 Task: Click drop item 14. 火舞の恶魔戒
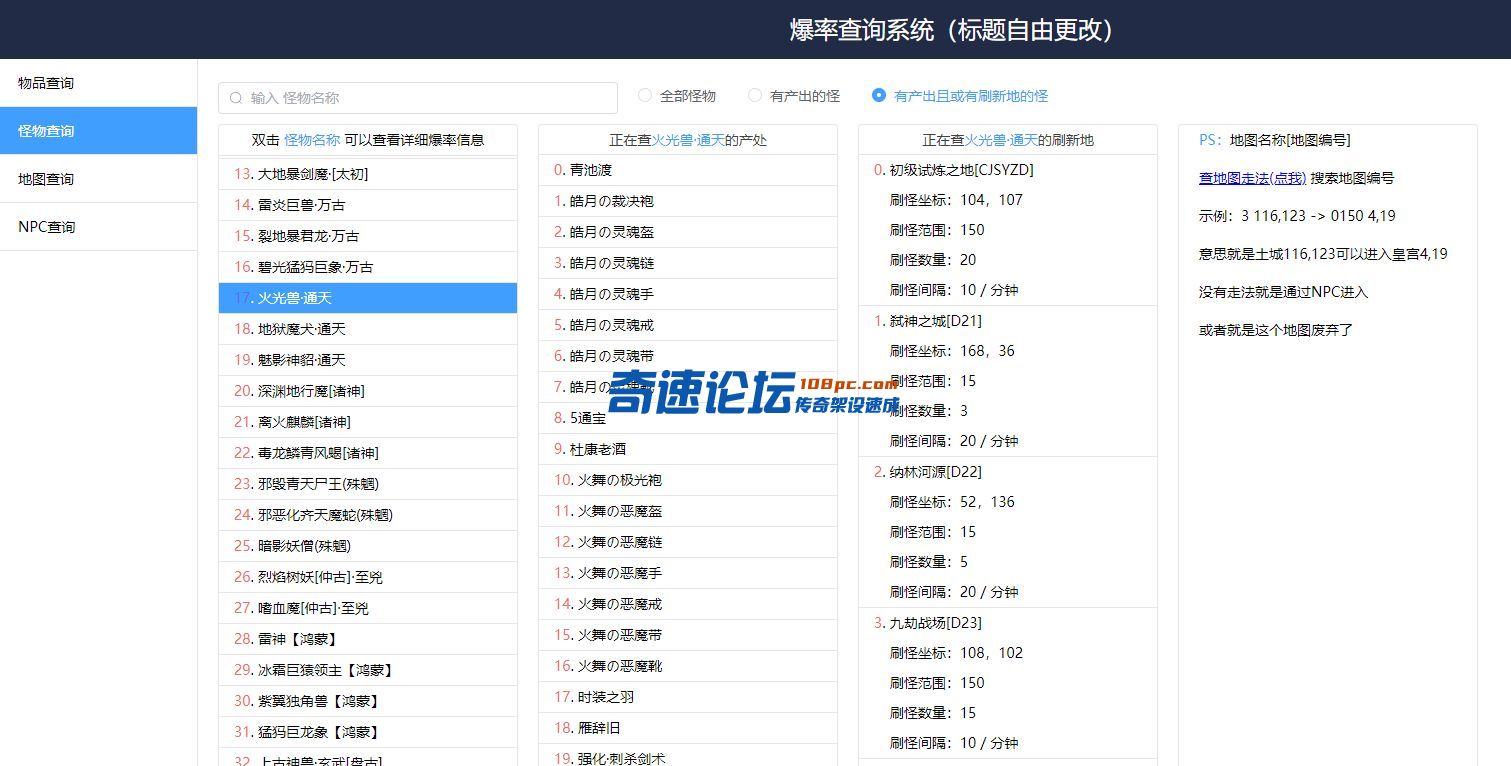pos(688,604)
